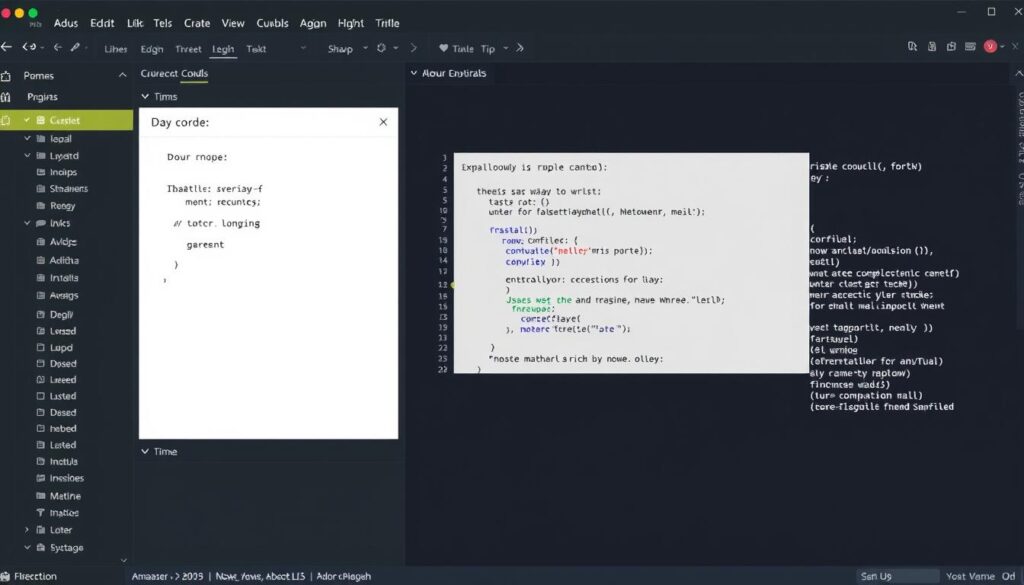Click the gear icon beside Sharp
The height and width of the screenshot is (585, 1024).
pyautogui.click(x=381, y=48)
